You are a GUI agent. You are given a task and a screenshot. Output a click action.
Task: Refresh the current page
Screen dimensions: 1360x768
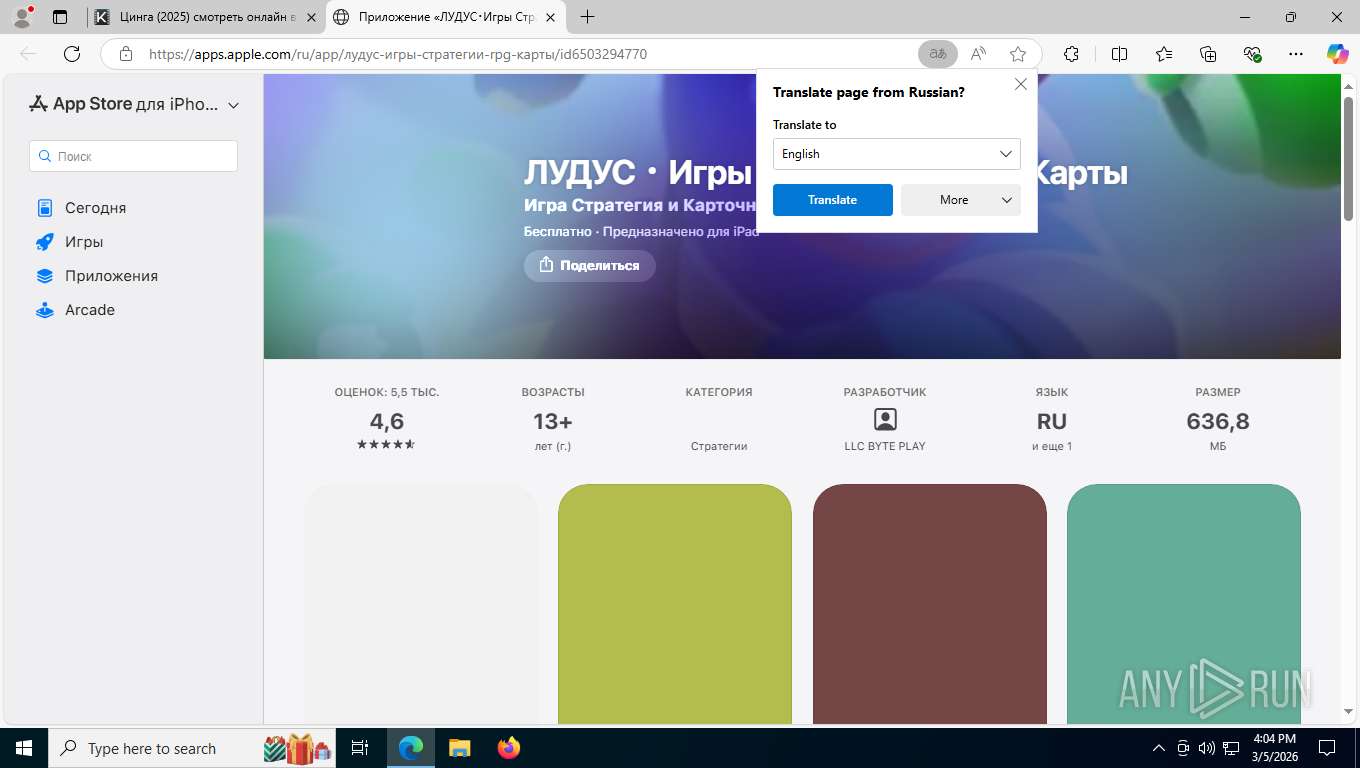[72, 54]
